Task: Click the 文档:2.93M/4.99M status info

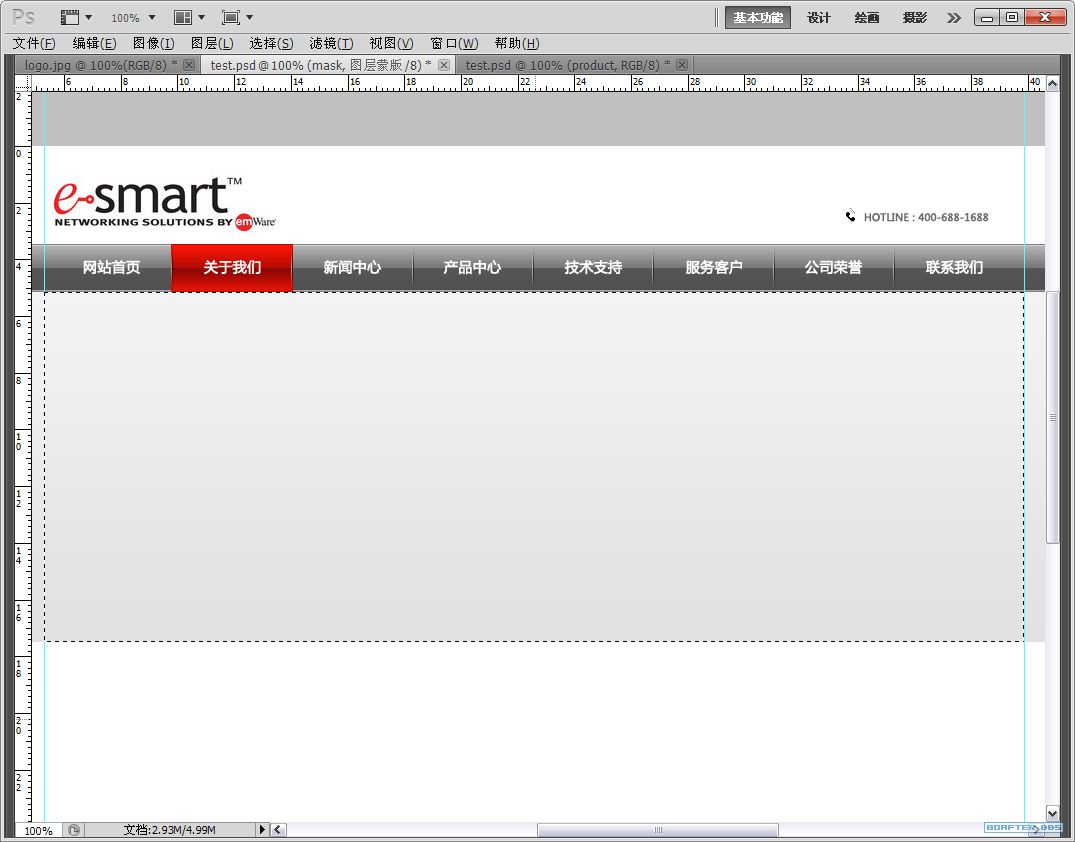Action: click(x=169, y=830)
